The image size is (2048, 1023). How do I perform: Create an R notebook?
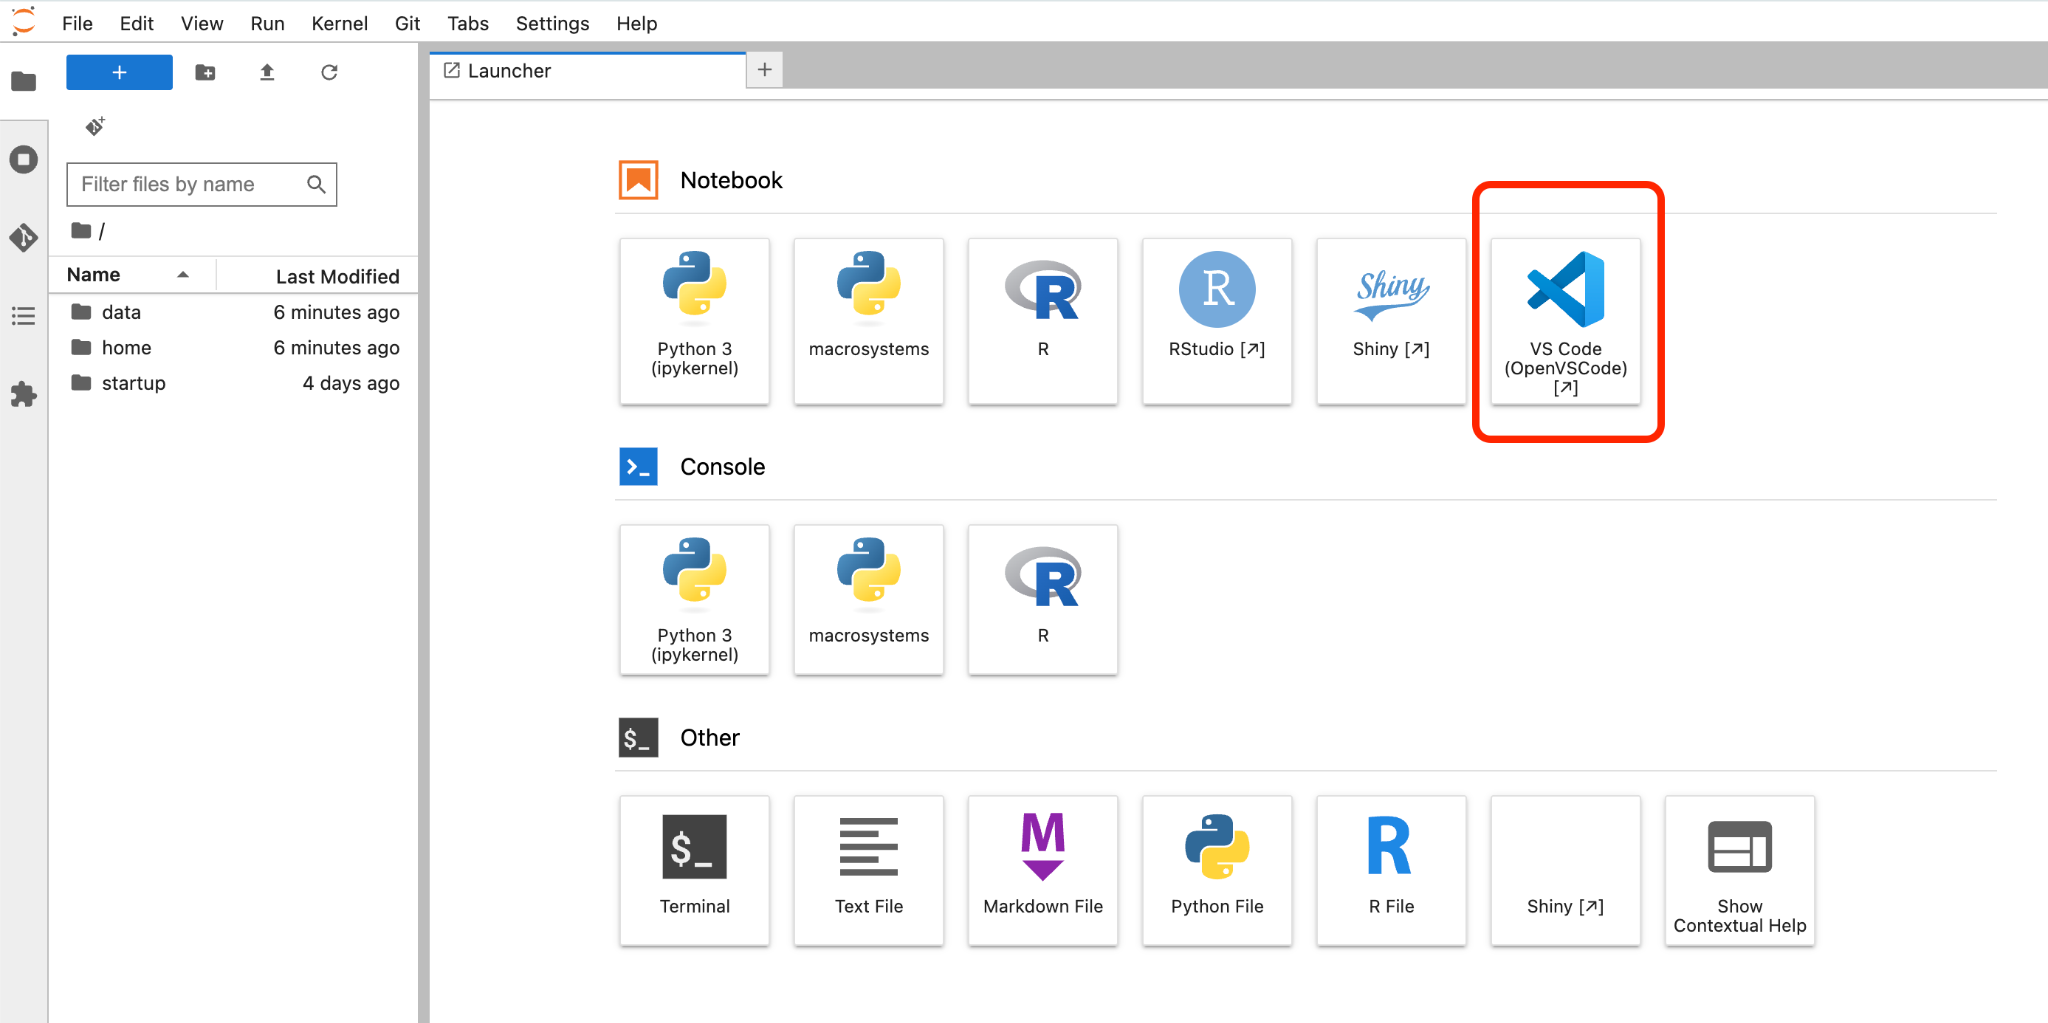(x=1043, y=321)
